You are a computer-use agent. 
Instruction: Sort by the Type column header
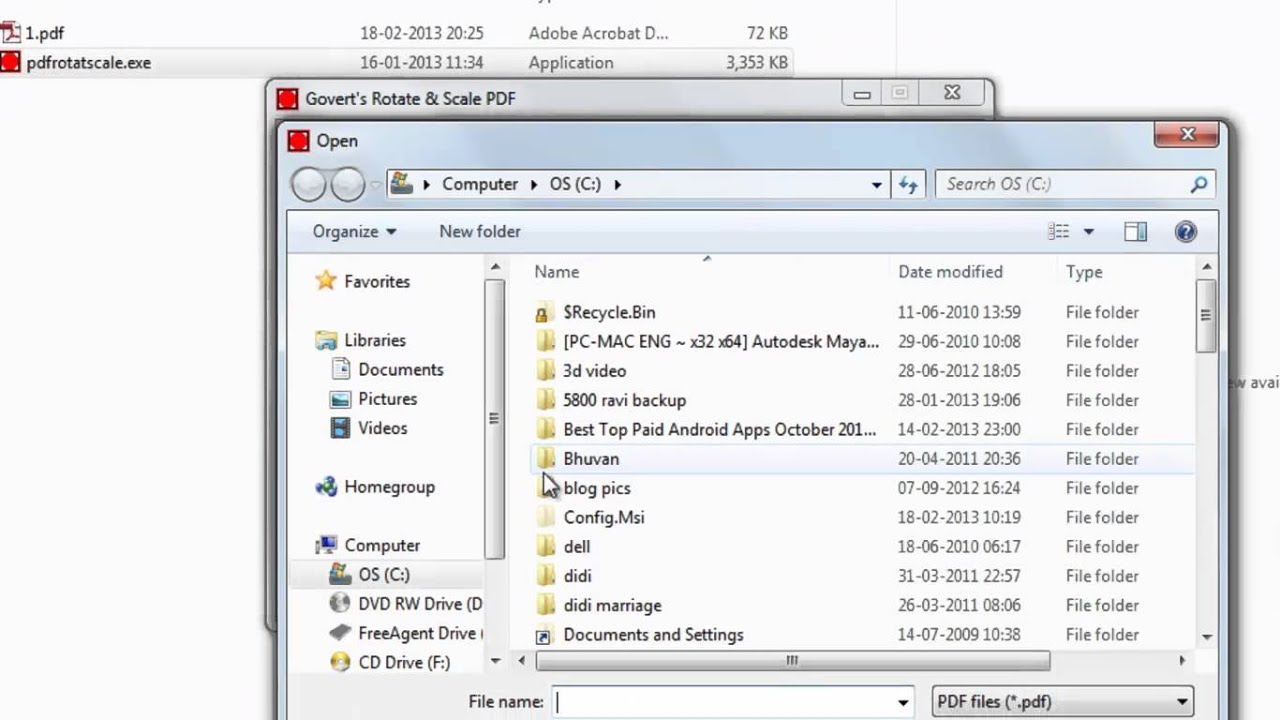1084,272
